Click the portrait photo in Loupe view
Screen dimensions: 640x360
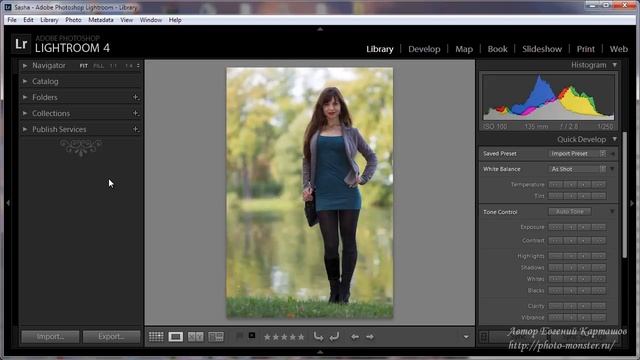[310, 193]
